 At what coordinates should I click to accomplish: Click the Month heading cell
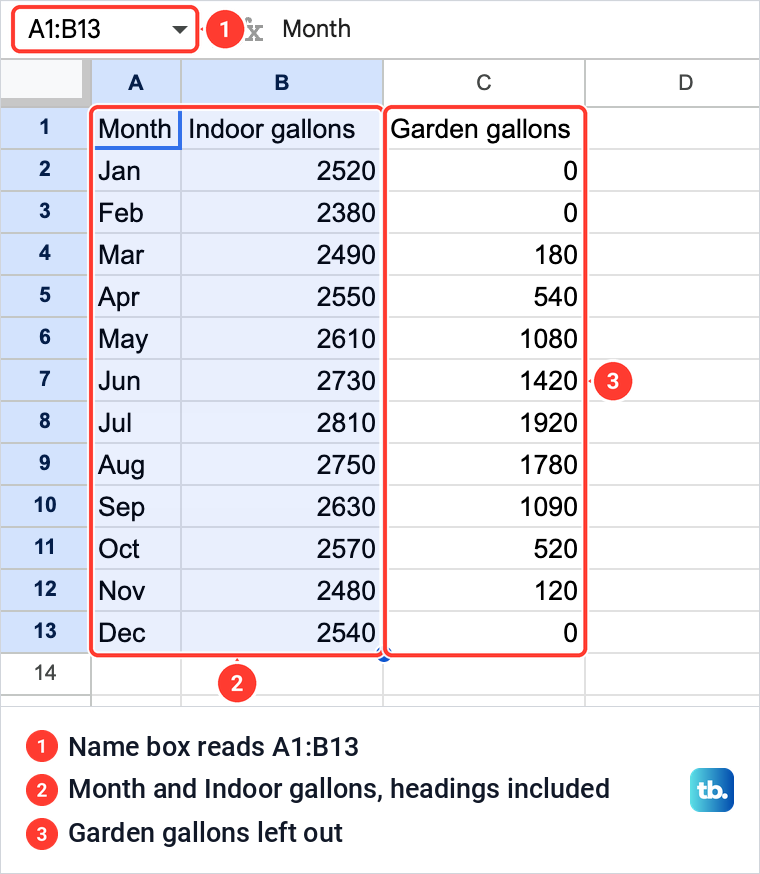pos(137,129)
